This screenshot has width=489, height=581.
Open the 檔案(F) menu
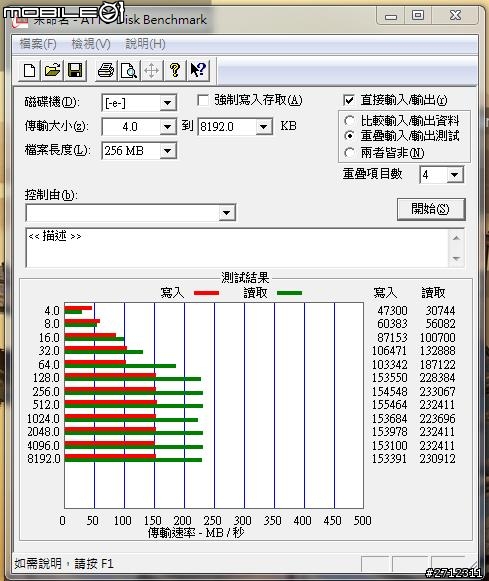[38, 44]
